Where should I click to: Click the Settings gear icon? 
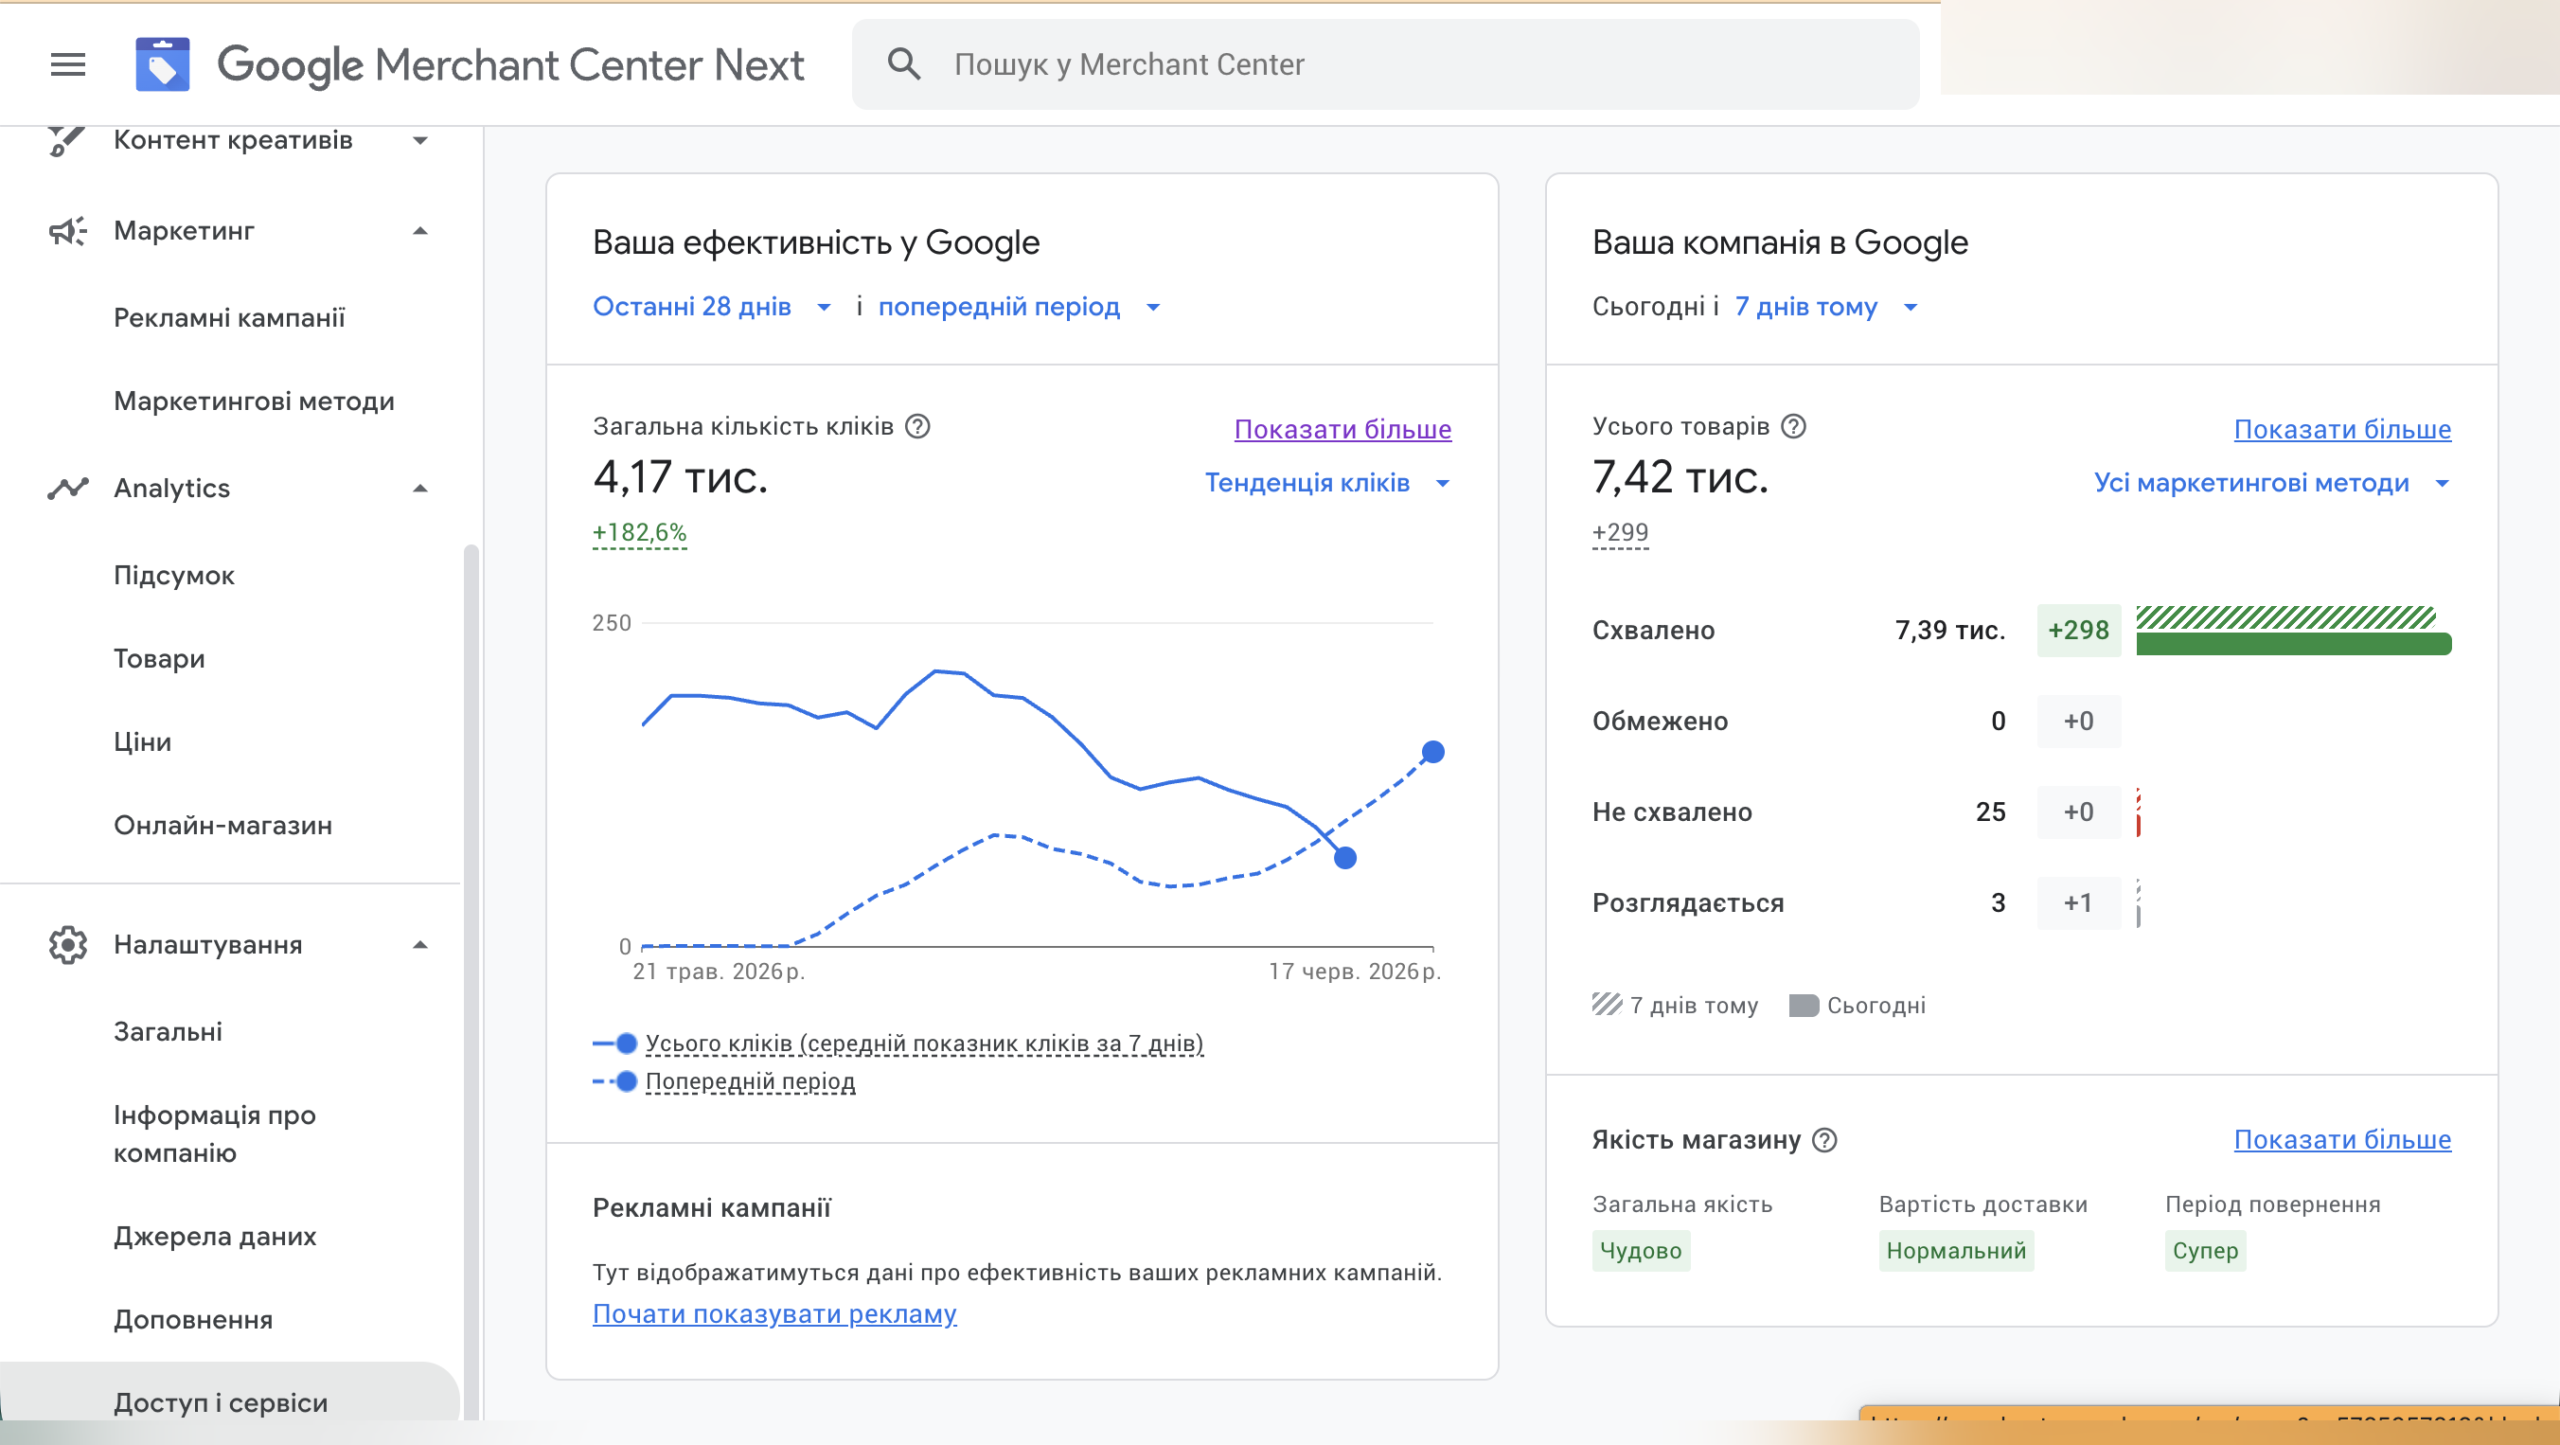pyautogui.click(x=67, y=945)
